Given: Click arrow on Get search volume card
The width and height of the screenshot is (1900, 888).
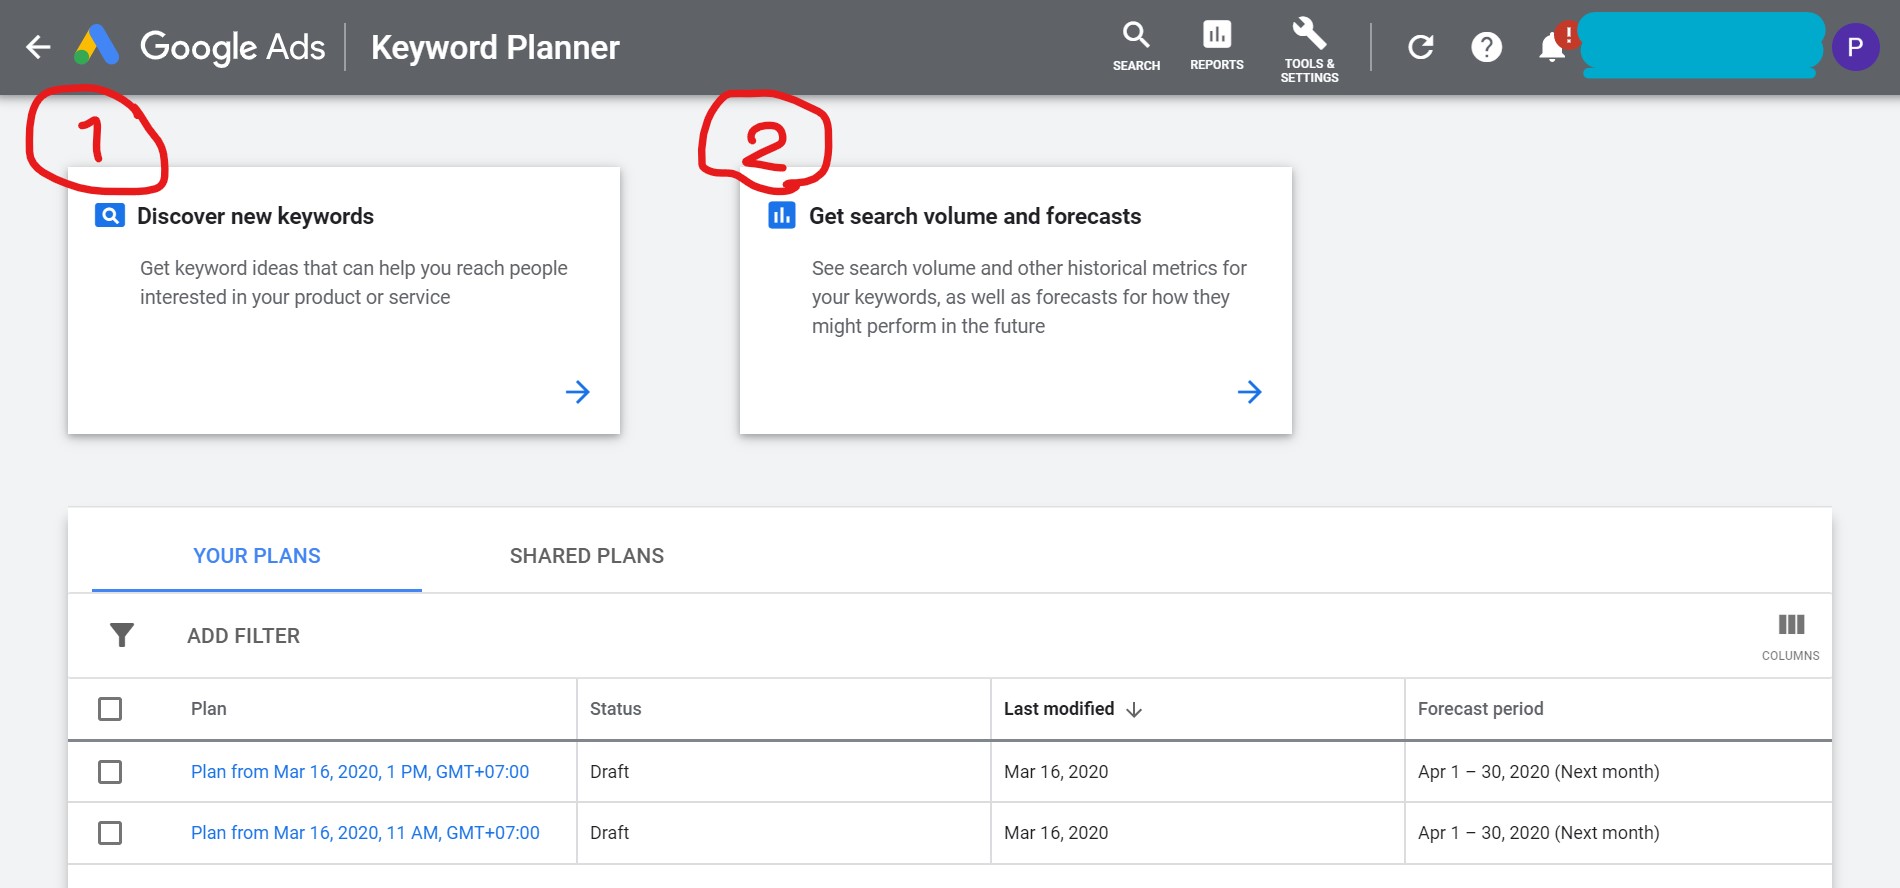Looking at the screenshot, I should point(1249,392).
